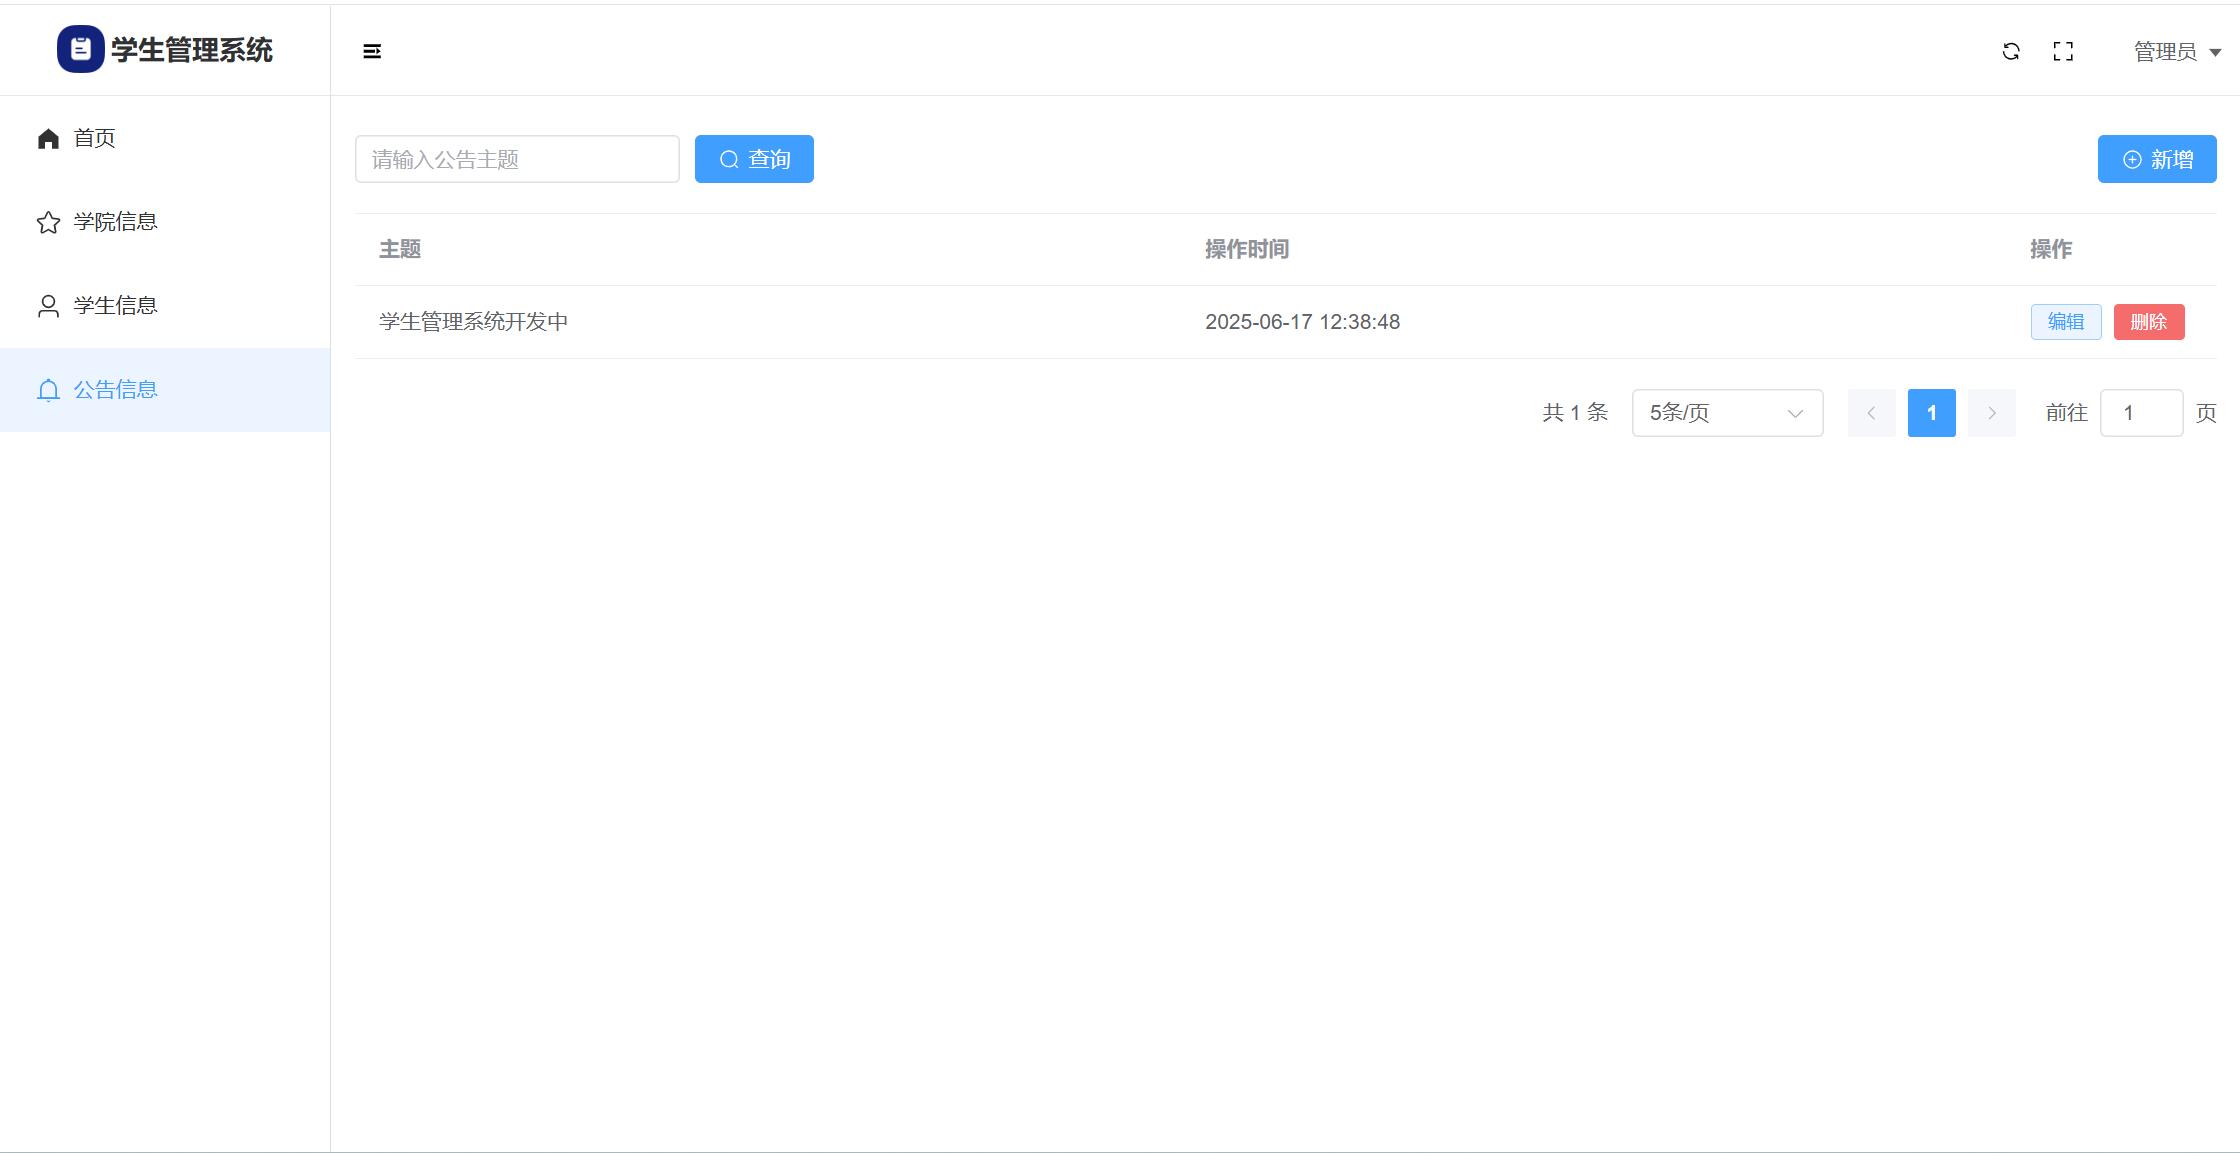Viewport: 2240px width, 1153px height.
Task: Click the star icon for 学院信息
Action: (48, 222)
